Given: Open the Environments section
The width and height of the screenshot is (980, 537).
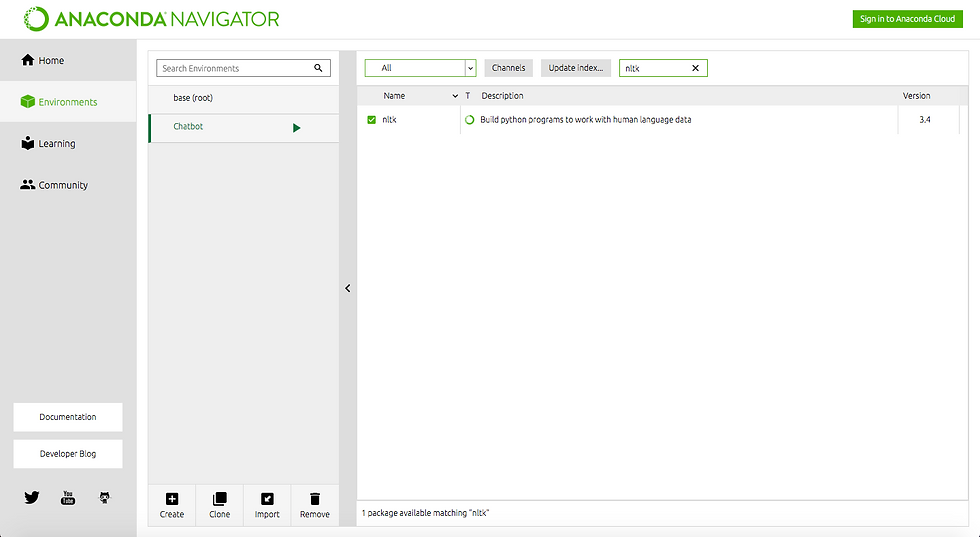Looking at the screenshot, I should [68, 102].
